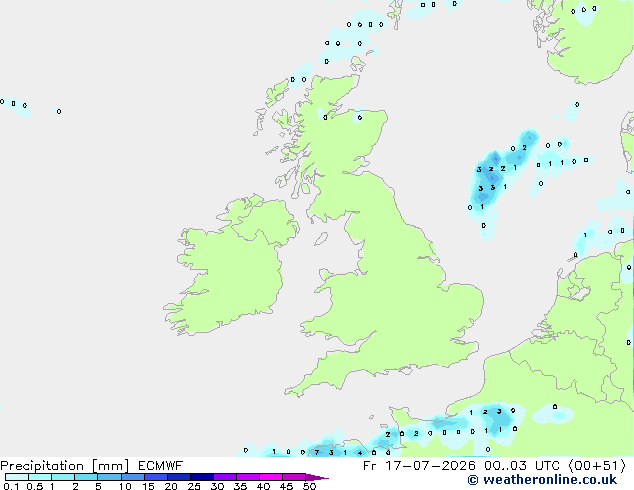The height and width of the screenshot is (490, 634).
Task: Select the 0.1–0.5 mm legend color swatch
Action: coord(17,477)
